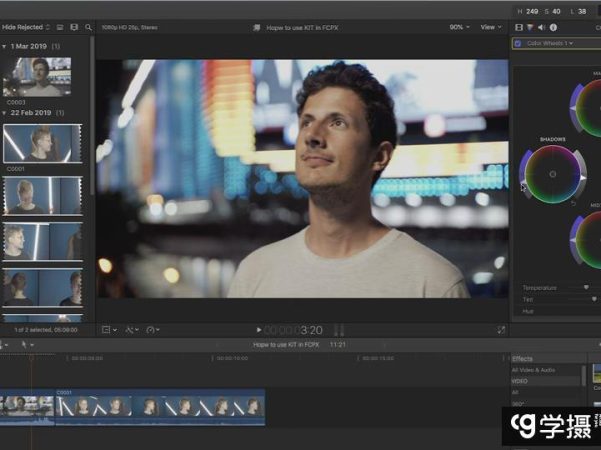Click the clapperboard project icon in viewer header
Image resolution: width=601 pixels, height=450 pixels.
[256, 28]
